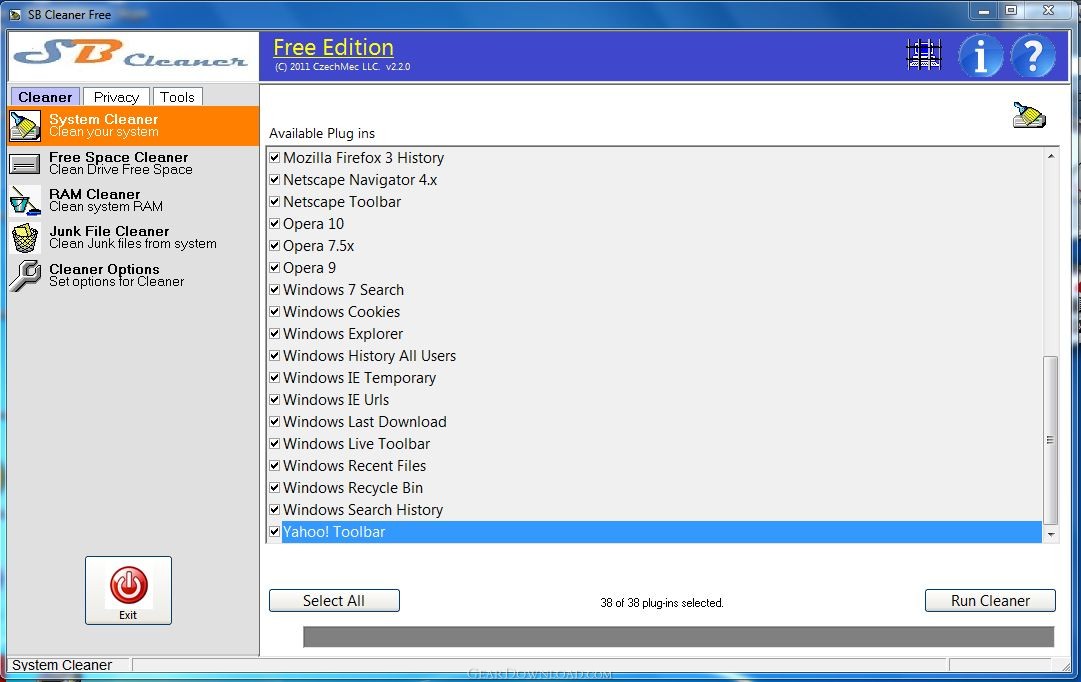Image resolution: width=1081 pixels, height=682 pixels.
Task: Click the Junk File Cleaner trash basket icon
Action: point(25,238)
